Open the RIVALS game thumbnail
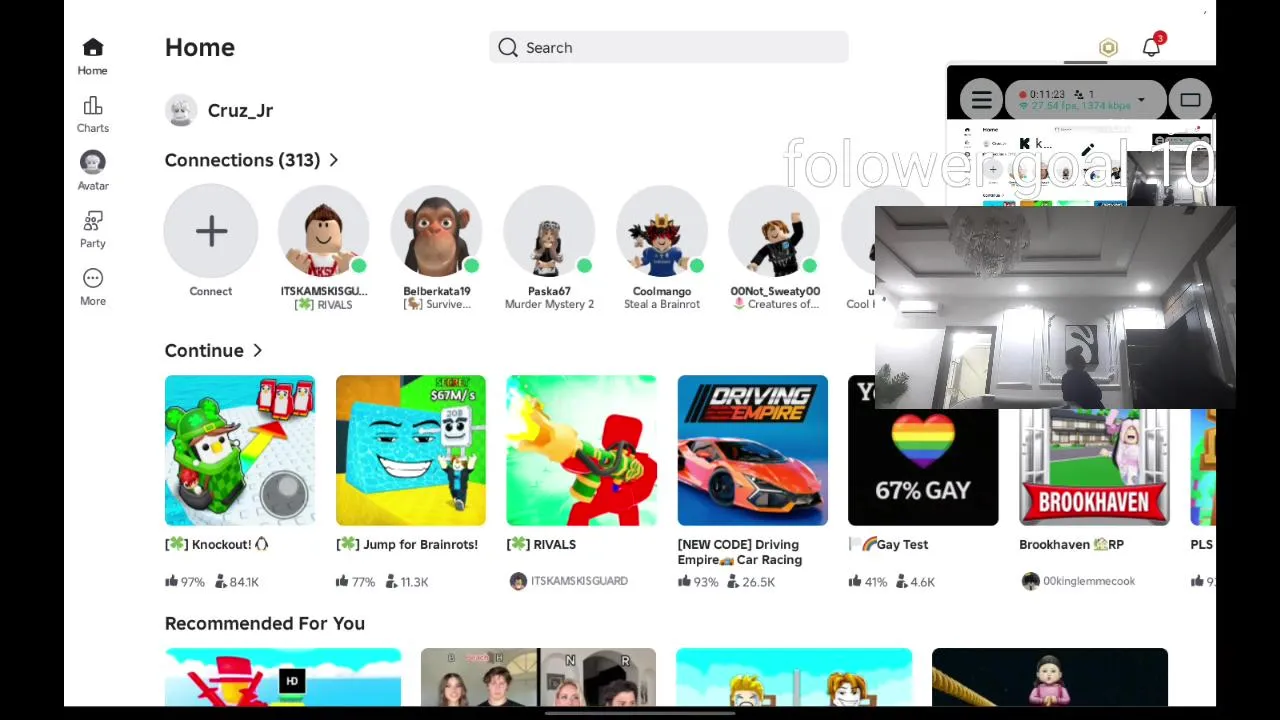This screenshot has height=720, width=1280. pos(581,450)
